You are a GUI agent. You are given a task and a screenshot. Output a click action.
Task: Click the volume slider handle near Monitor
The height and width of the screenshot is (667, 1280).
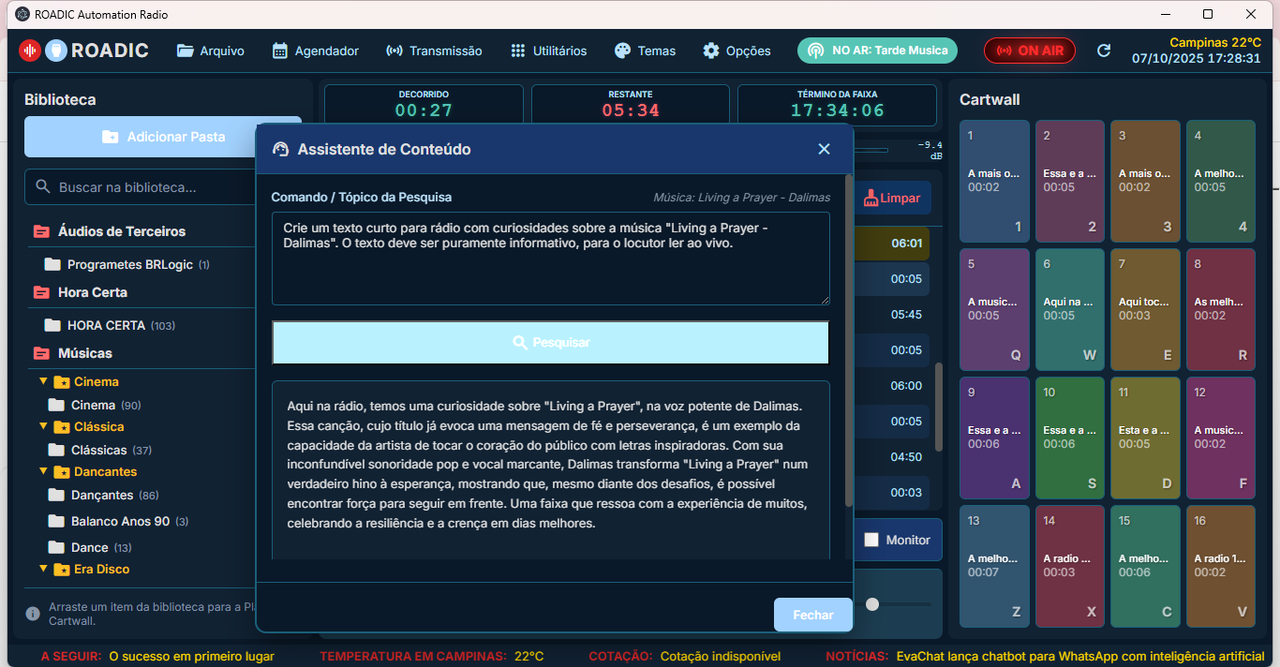coord(873,604)
